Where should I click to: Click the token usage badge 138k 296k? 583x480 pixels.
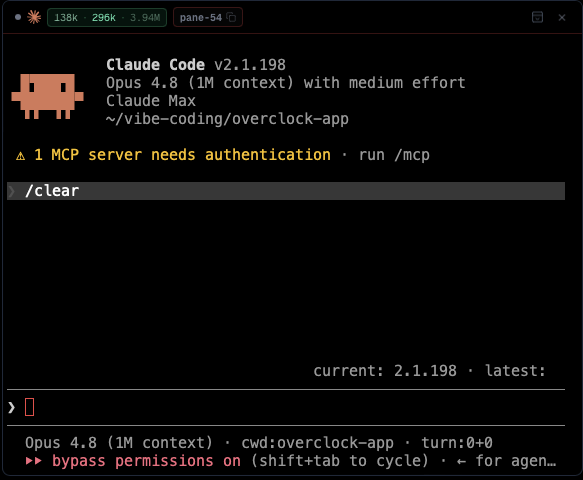pos(107,17)
